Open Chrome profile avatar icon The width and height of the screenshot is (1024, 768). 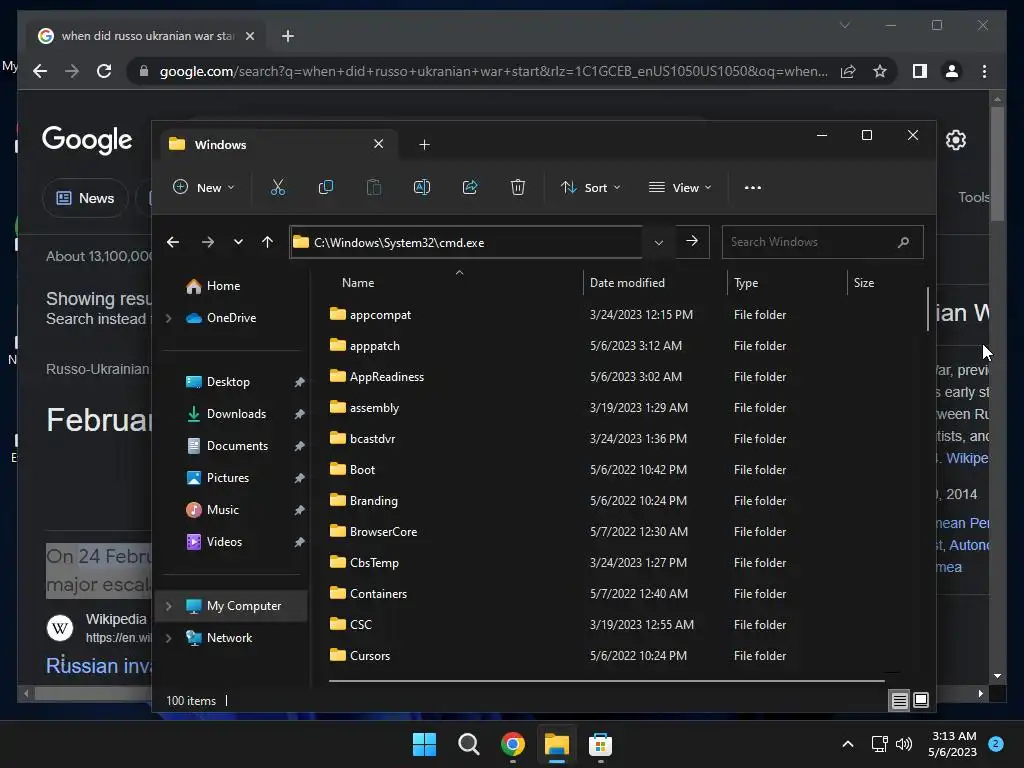click(x=952, y=71)
